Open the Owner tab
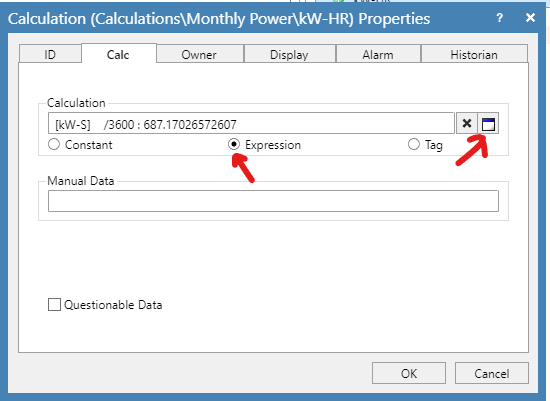The width and height of the screenshot is (550, 401). click(200, 54)
